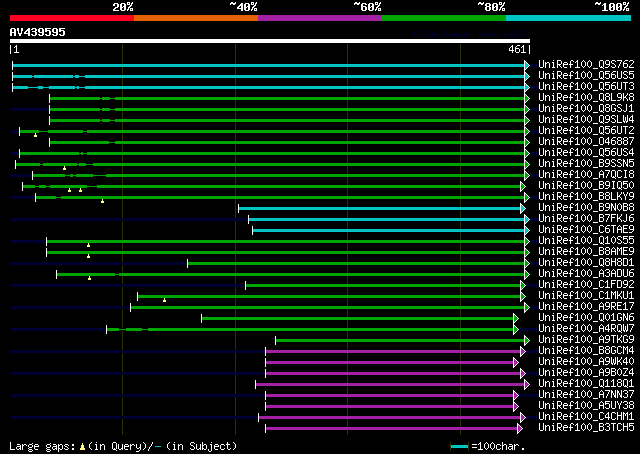Click the arrowhead ending the Q9S762 alignment

[x=527, y=65]
